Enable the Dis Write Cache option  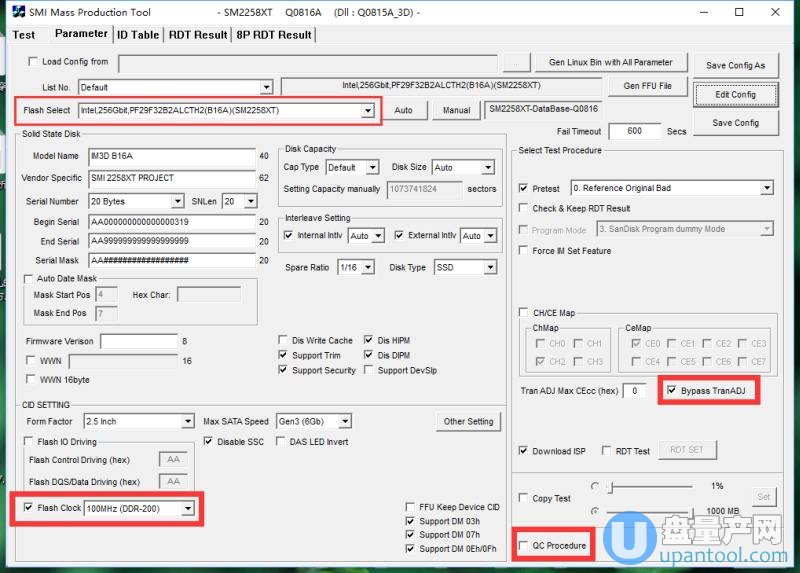coord(284,340)
